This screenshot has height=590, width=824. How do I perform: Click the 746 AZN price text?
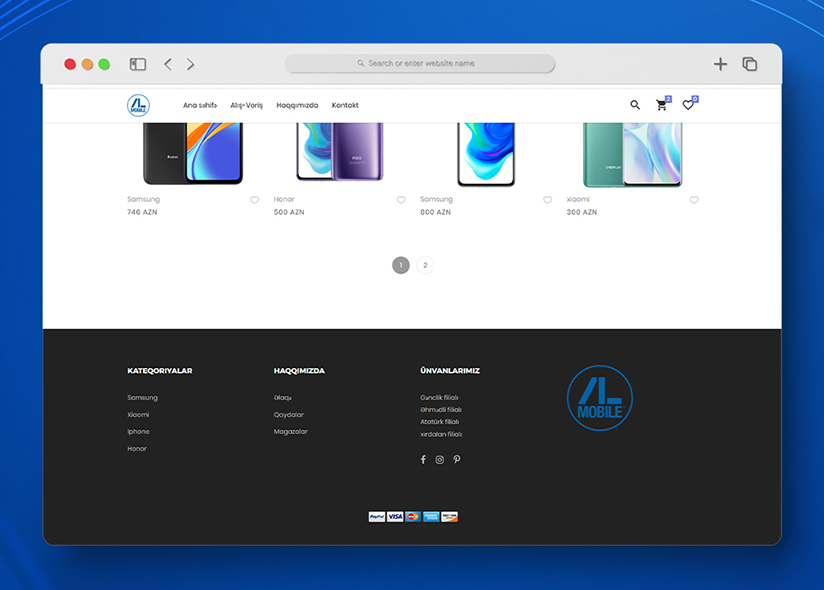(142, 212)
